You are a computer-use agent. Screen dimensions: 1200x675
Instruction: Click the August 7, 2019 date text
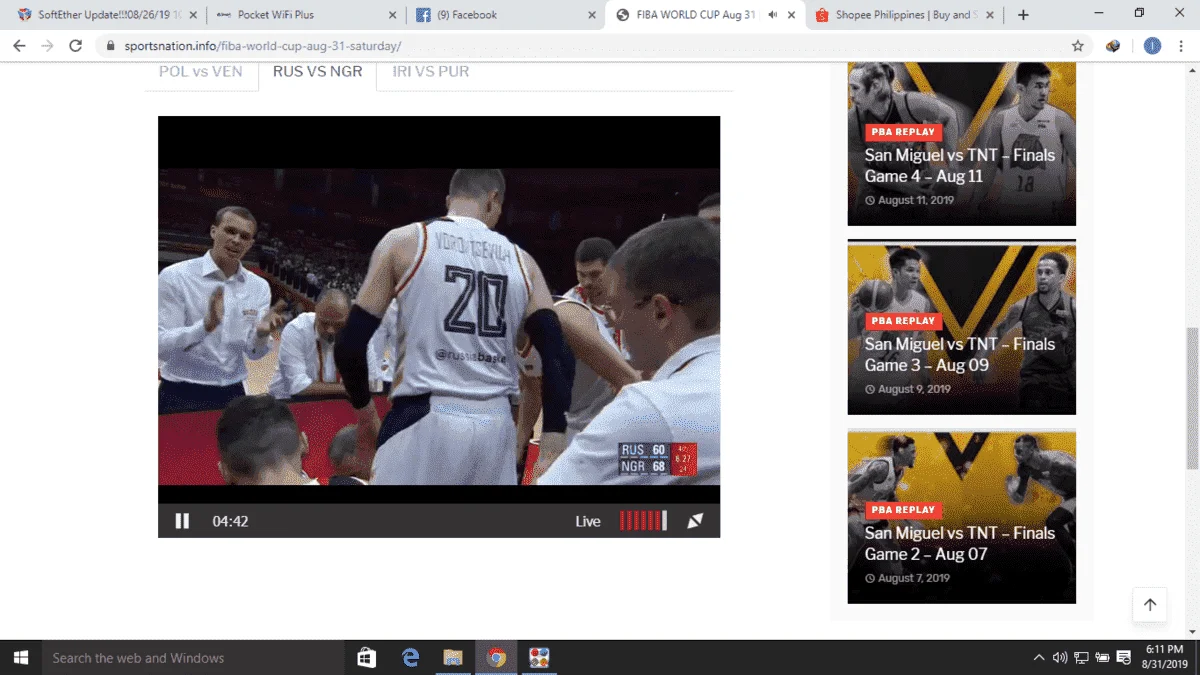pos(913,578)
